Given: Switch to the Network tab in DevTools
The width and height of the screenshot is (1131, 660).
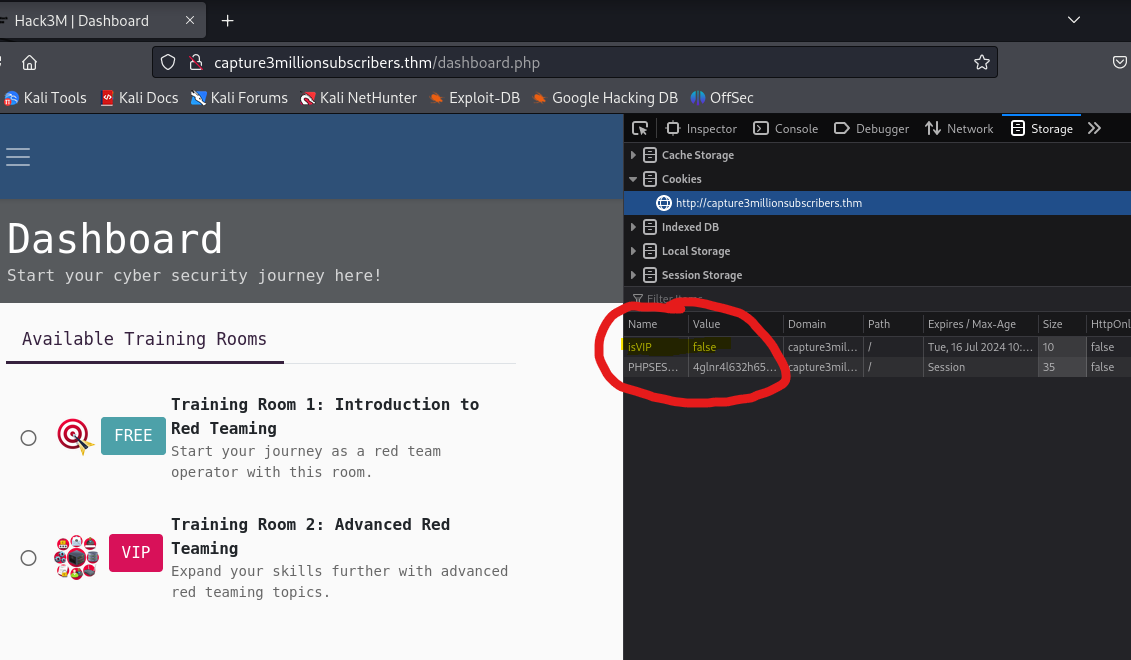Looking at the screenshot, I should pyautogui.click(x=959, y=128).
